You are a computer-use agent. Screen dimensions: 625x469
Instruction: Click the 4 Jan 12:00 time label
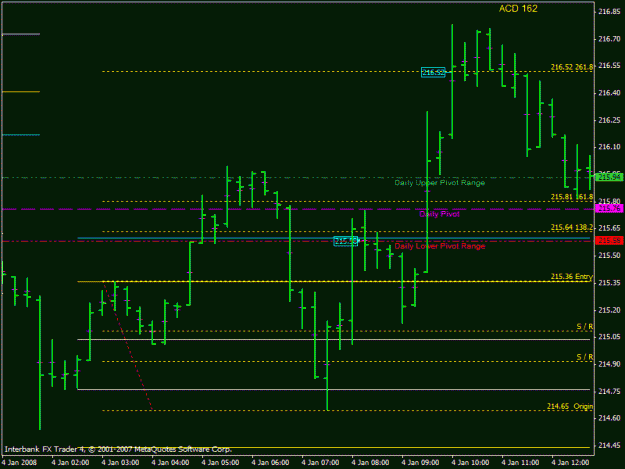point(570,463)
